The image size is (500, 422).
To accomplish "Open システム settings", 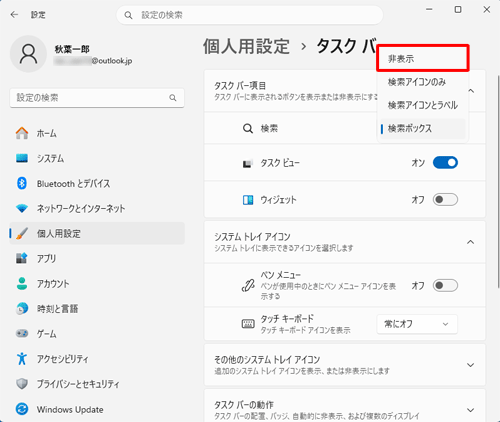I will tap(97, 158).
